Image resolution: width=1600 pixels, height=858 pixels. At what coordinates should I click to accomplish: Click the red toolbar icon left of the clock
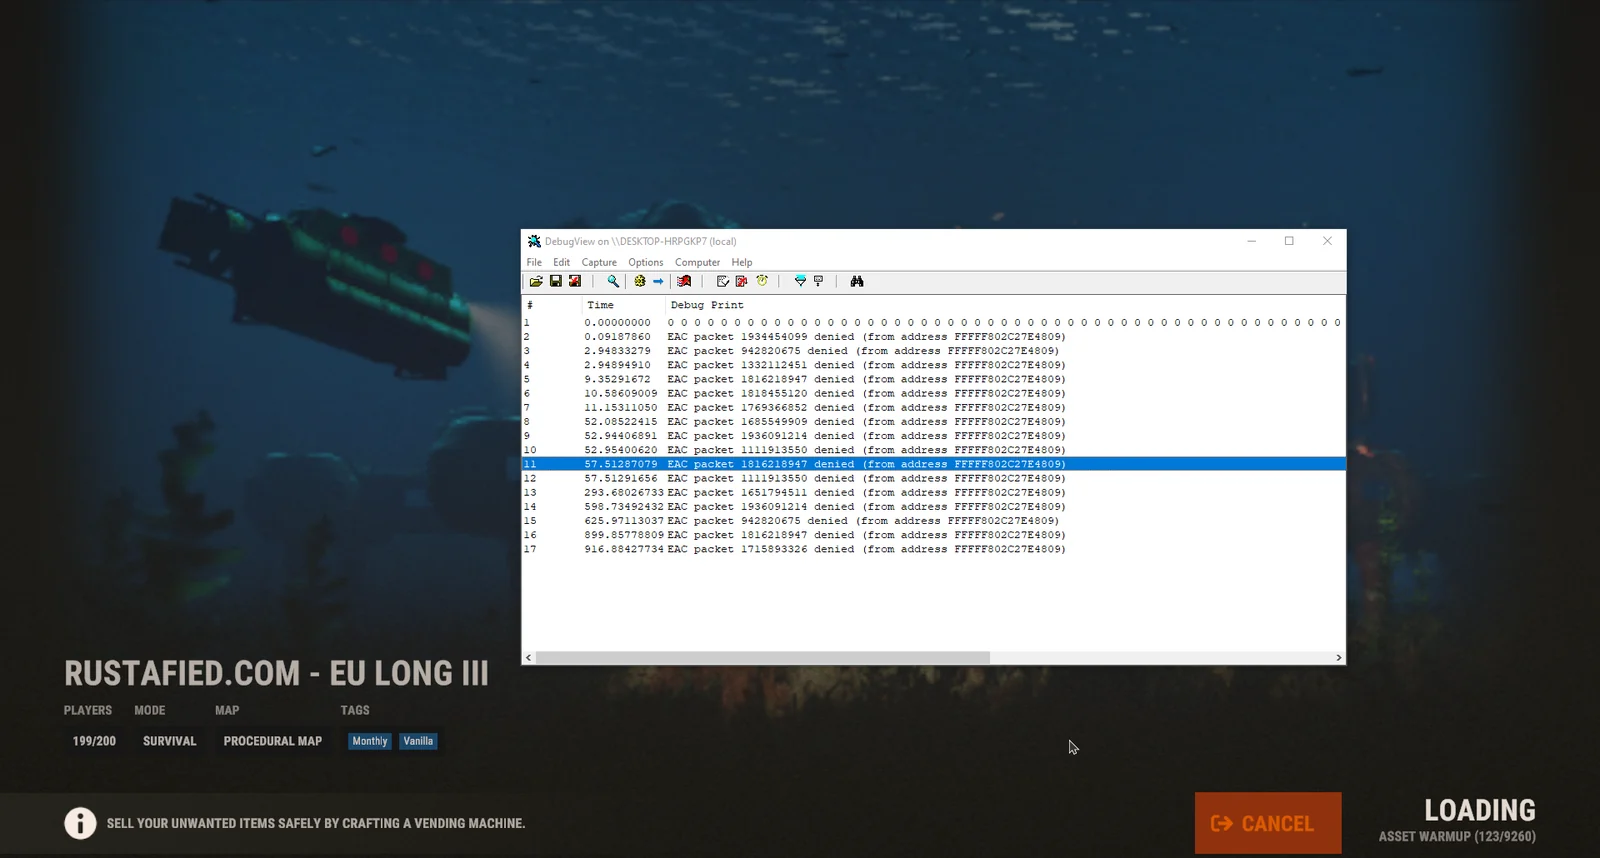point(741,282)
